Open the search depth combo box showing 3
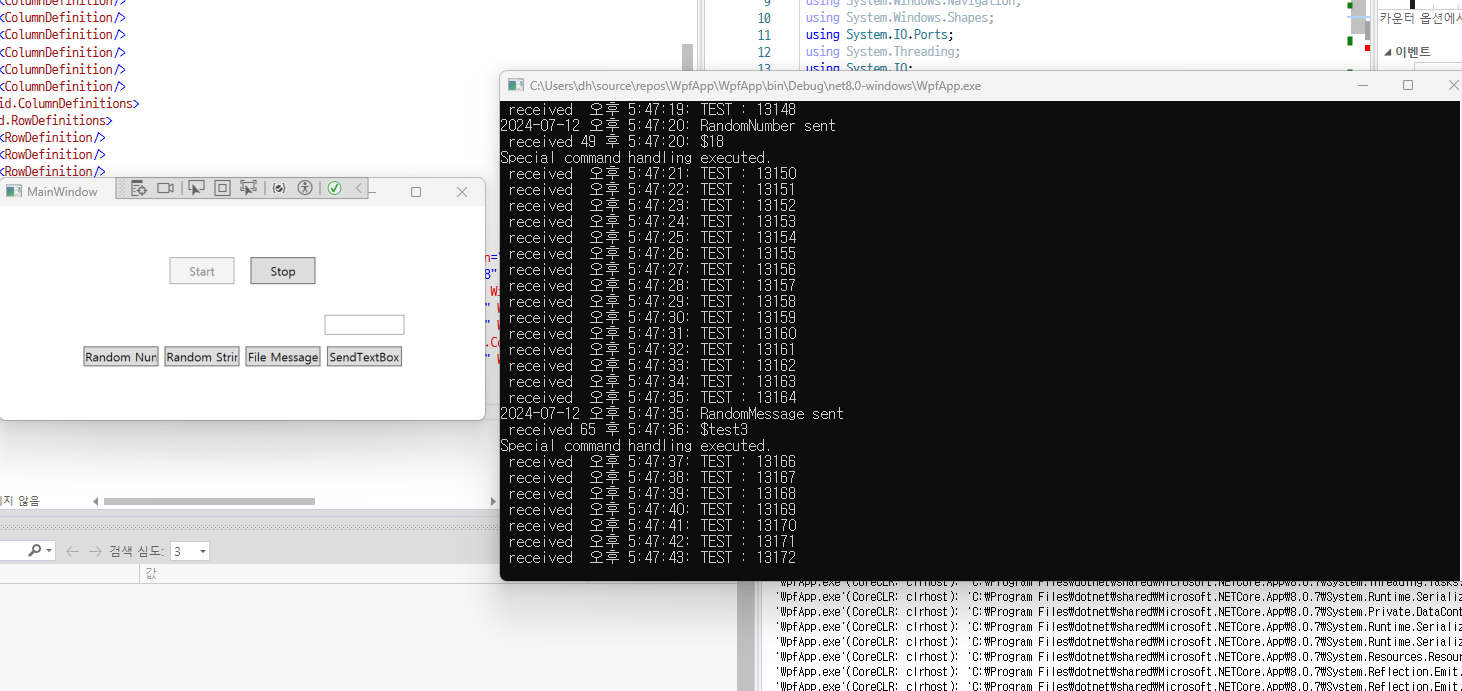 click(x=190, y=551)
